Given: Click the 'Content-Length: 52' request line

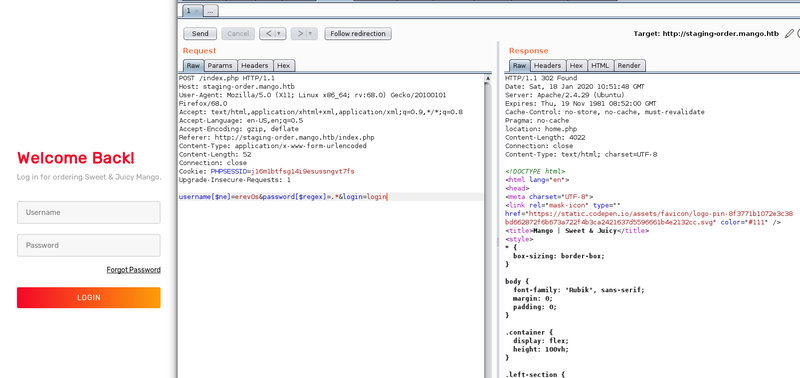Looking at the screenshot, I should click(215, 154).
